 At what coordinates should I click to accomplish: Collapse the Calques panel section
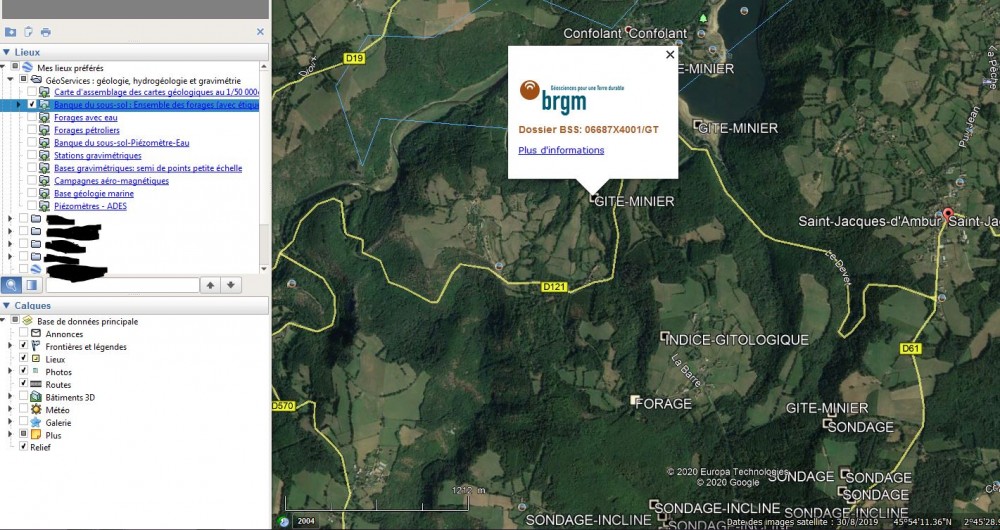(x=7, y=306)
